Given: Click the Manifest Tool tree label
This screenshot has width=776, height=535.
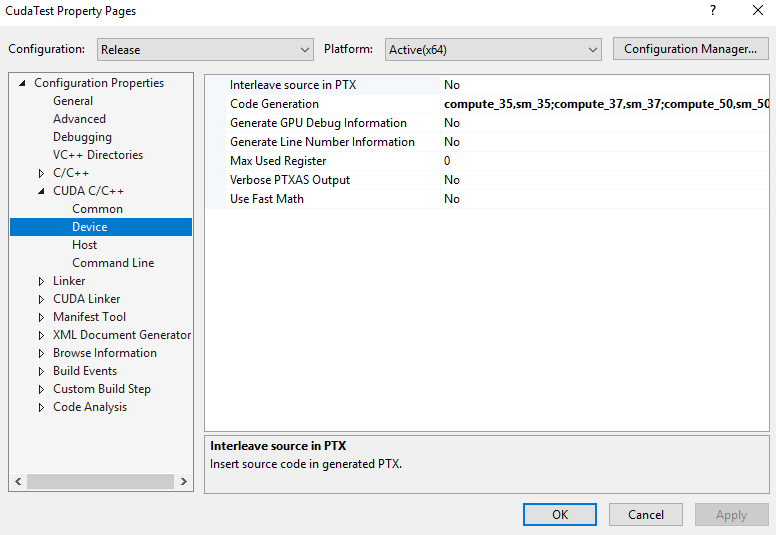Looking at the screenshot, I should 90,317.
